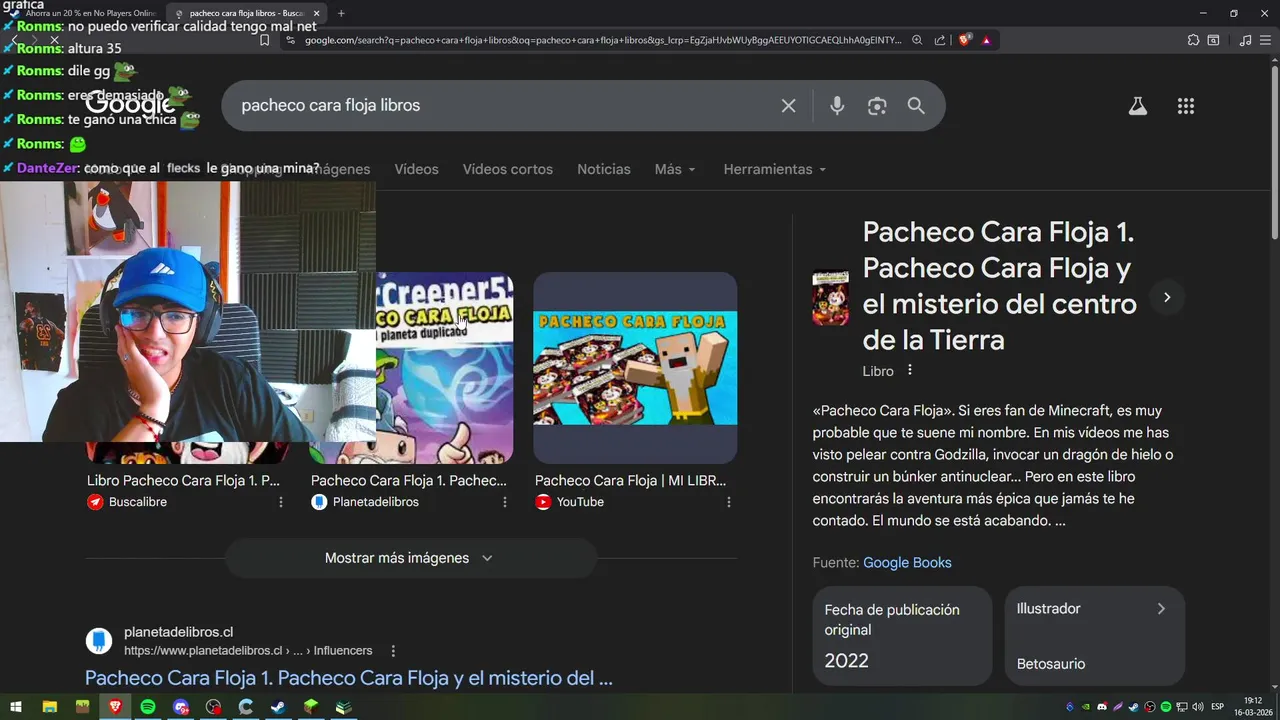Open Brave Rewards triangle icon
1280x720 pixels.
[987, 40]
